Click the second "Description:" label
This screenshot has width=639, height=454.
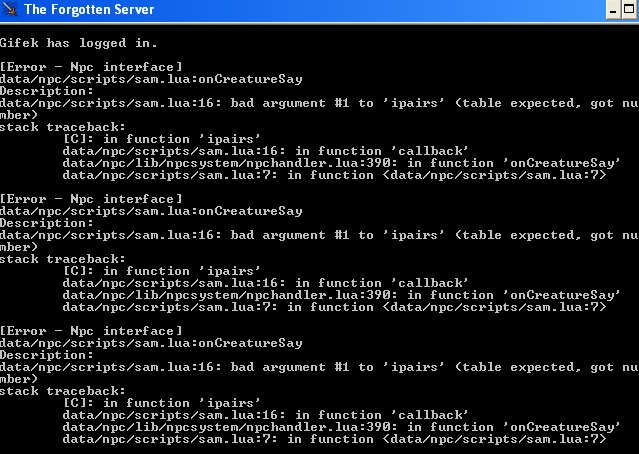point(46,223)
